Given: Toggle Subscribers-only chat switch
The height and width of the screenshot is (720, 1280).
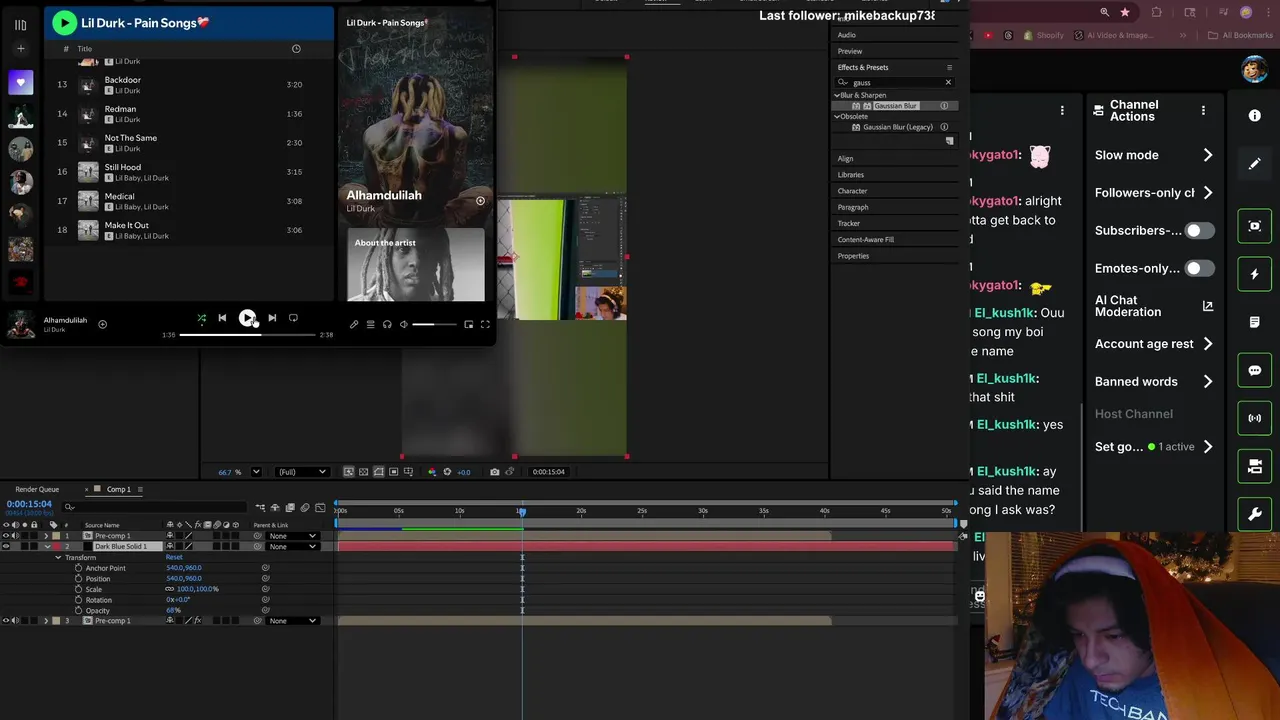Looking at the screenshot, I should [1199, 231].
